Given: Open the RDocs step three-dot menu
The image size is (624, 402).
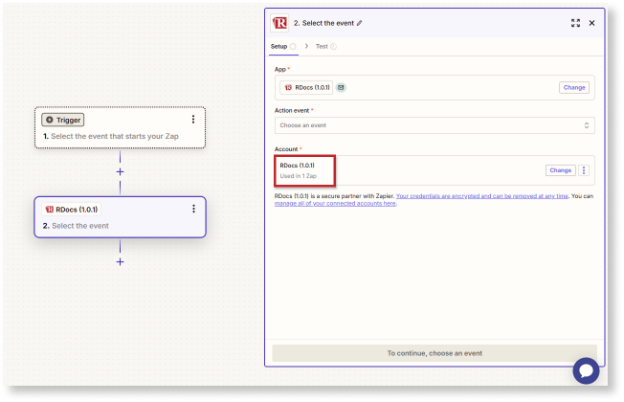Looking at the screenshot, I should [193, 209].
